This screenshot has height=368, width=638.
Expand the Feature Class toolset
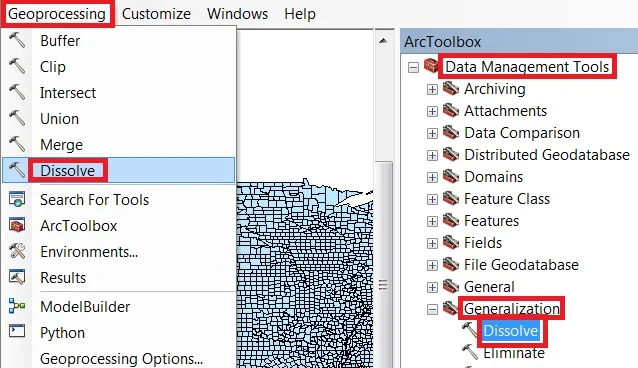tap(432, 199)
